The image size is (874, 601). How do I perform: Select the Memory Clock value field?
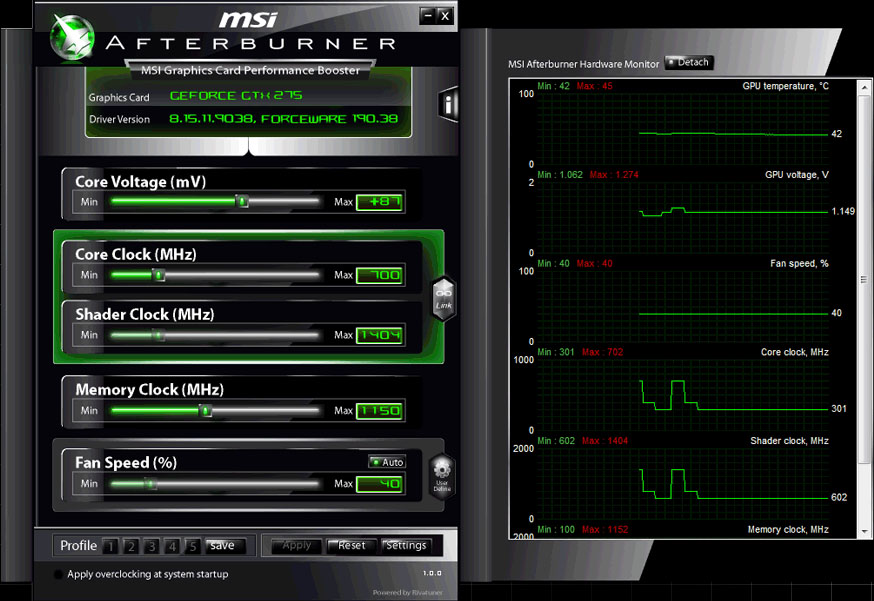click(x=379, y=411)
